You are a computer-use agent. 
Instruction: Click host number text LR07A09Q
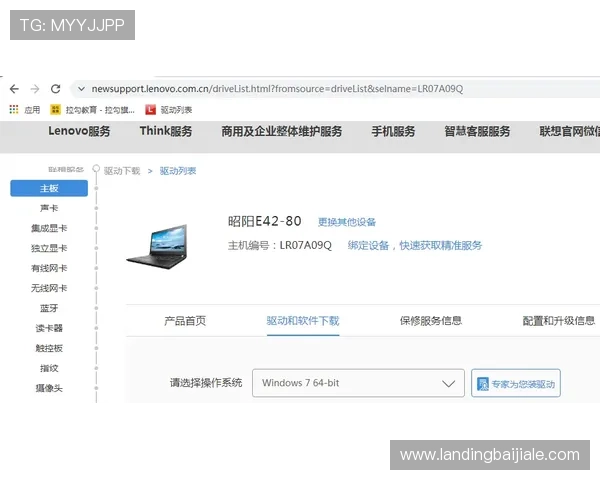(305, 245)
